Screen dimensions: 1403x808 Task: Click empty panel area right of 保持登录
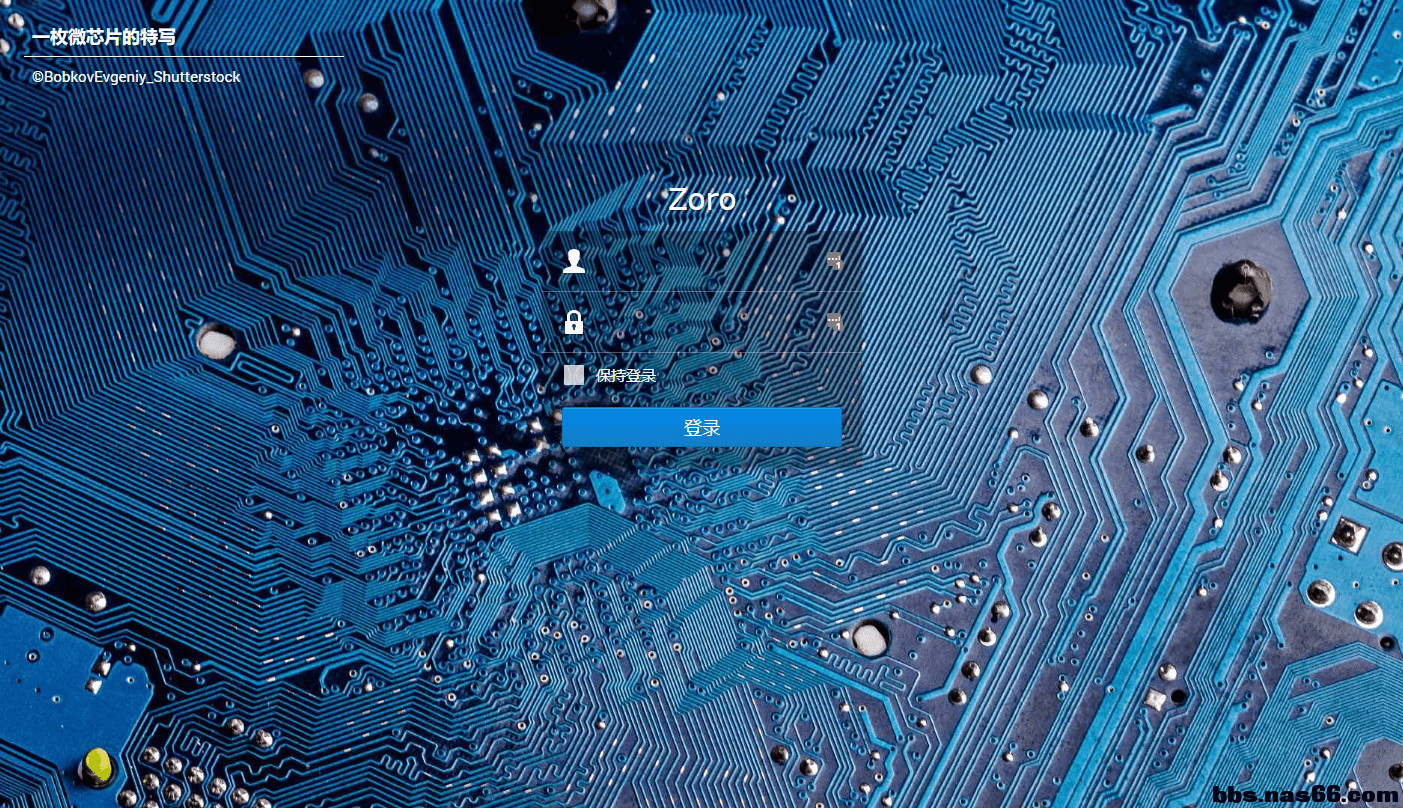tap(760, 376)
